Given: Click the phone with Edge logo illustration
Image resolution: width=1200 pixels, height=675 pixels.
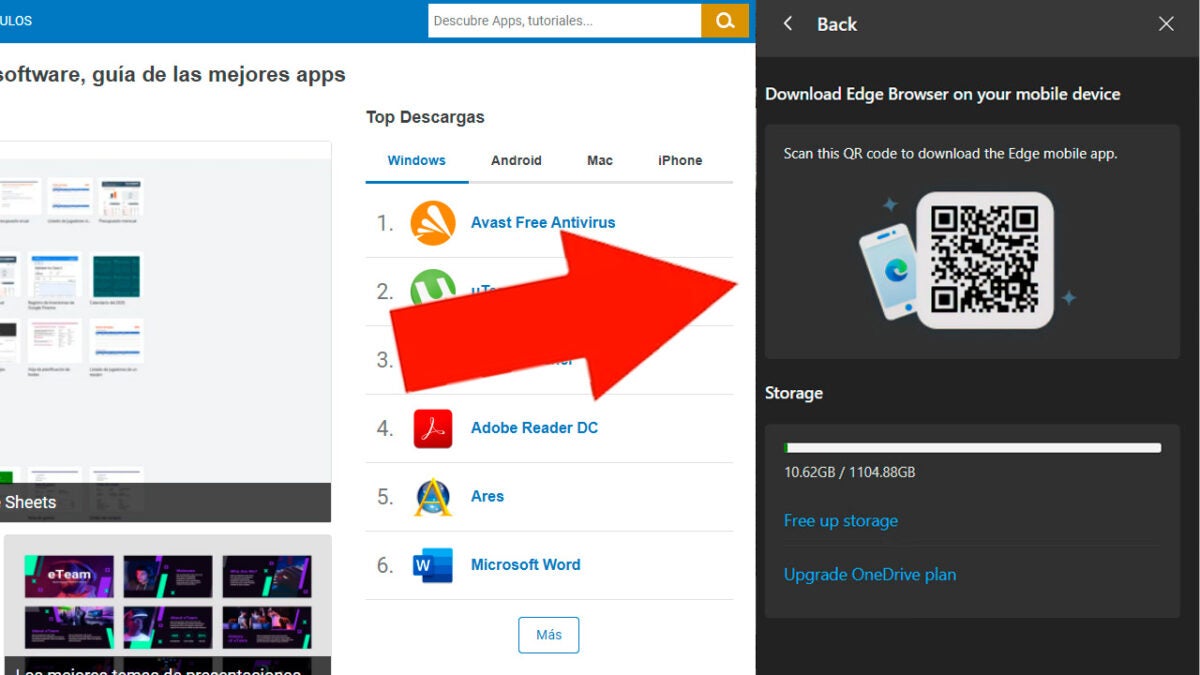Looking at the screenshot, I should pyautogui.click(x=889, y=272).
